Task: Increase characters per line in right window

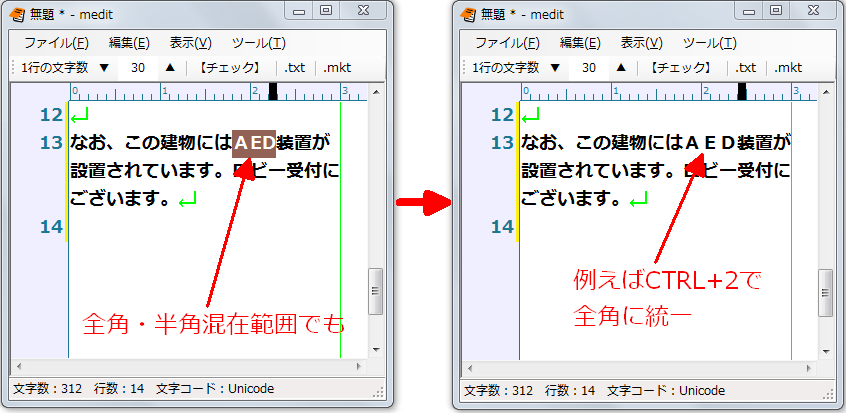Action: click(x=621, y=67)
